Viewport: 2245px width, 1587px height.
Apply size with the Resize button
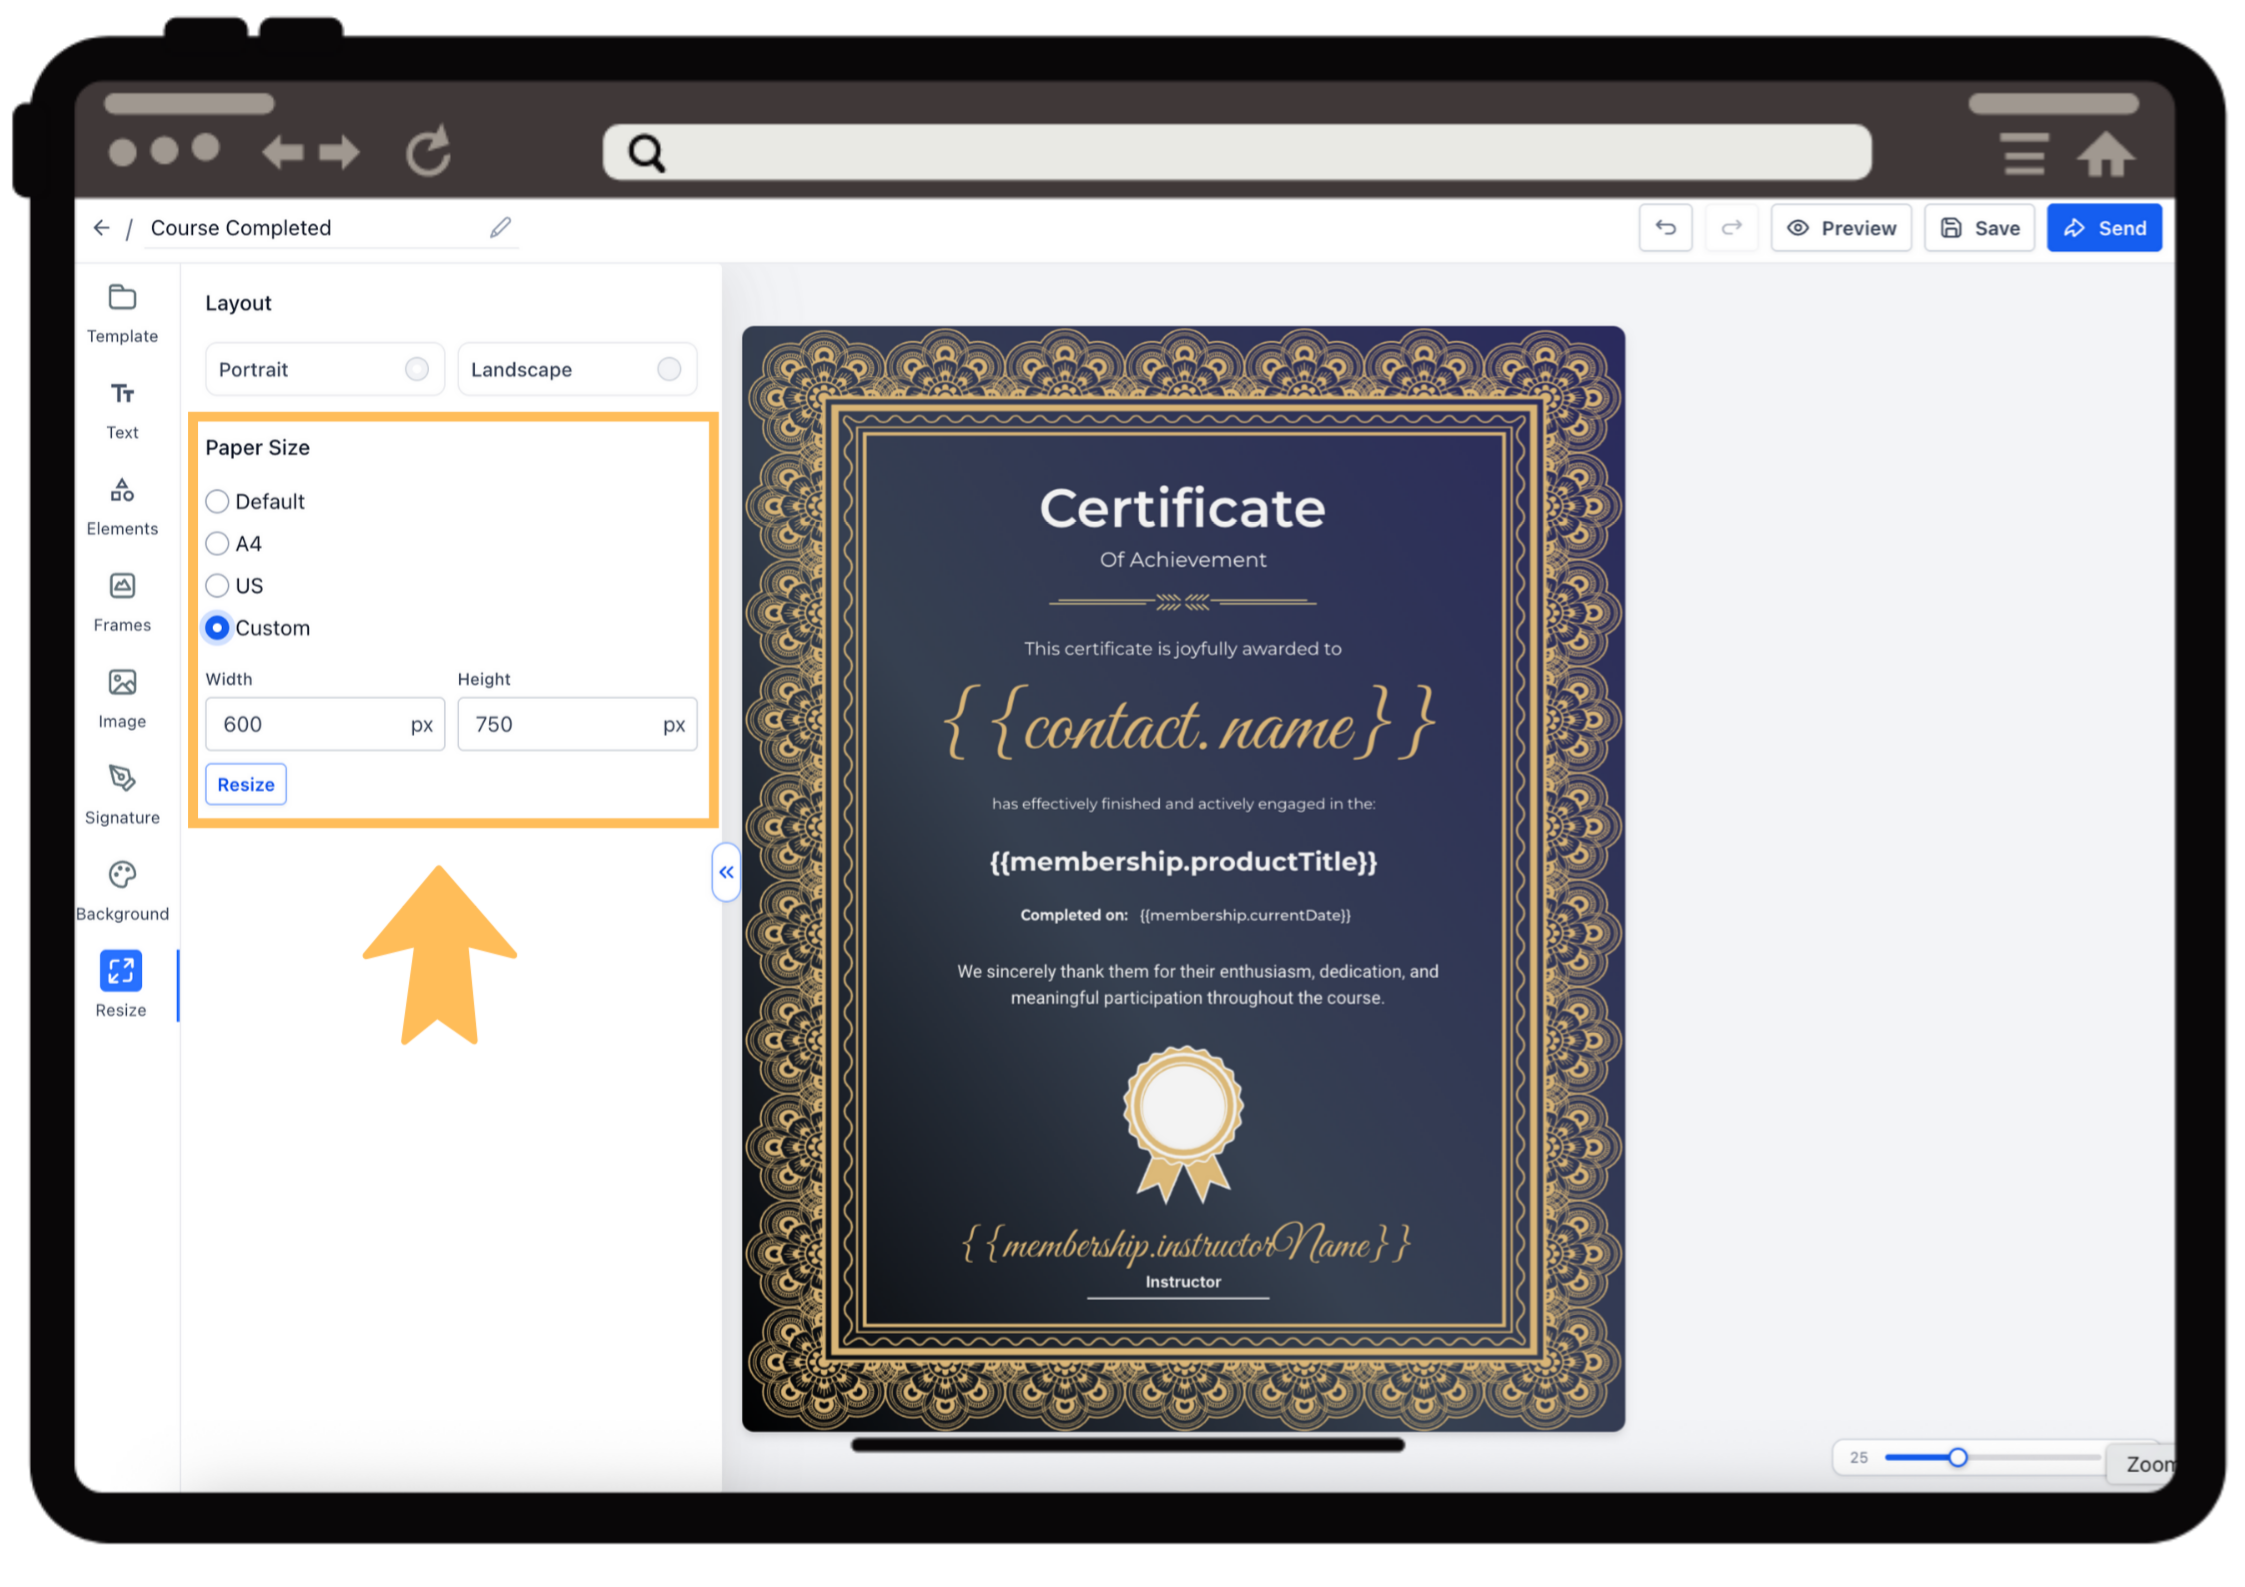246,784
